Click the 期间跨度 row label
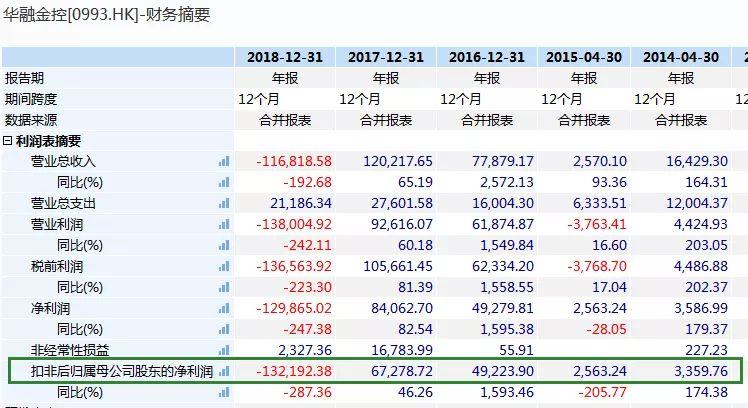This screenshot has width=748, height=408. pos(31,99)
